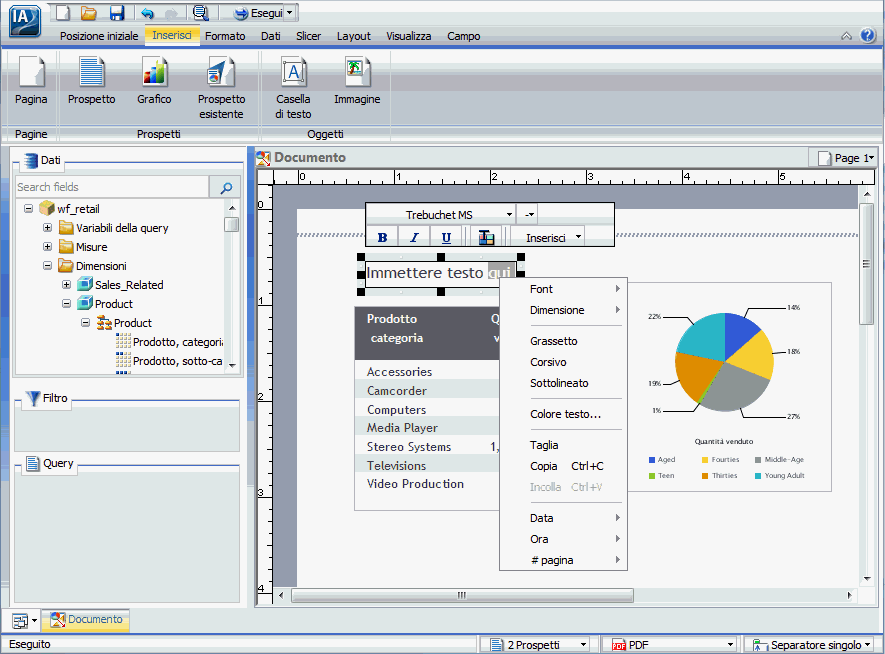
Task: Open the # pagina submenu
Action: click(x=564, y=560)
